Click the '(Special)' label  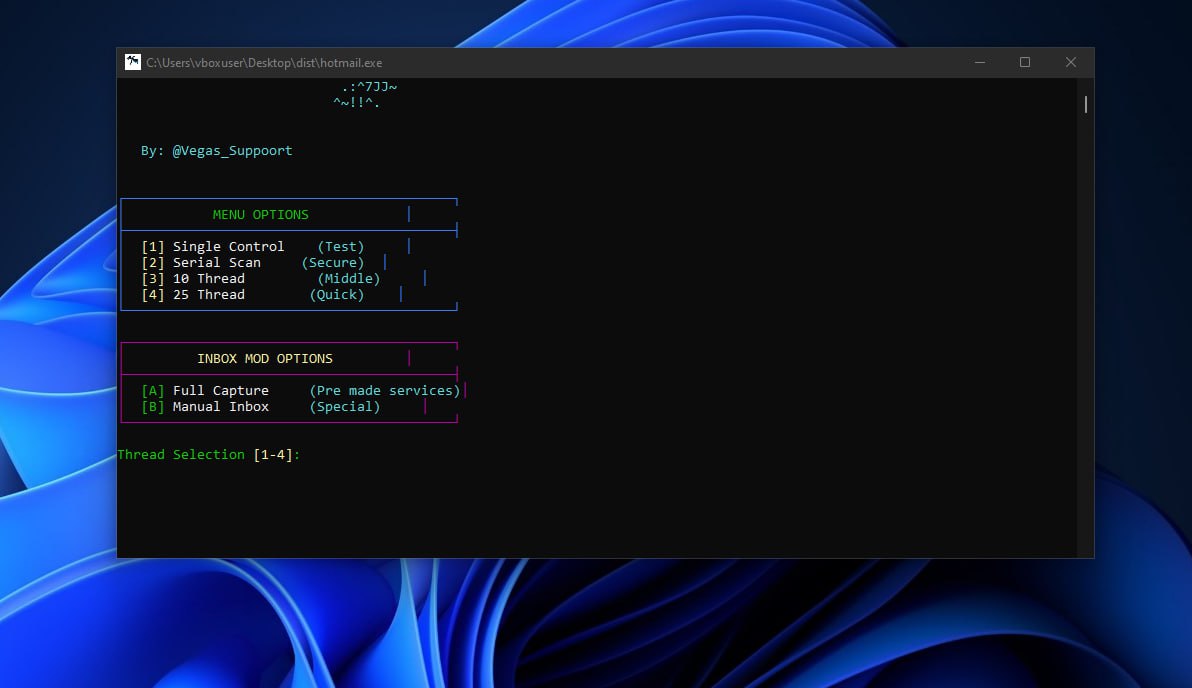point(344,407)
